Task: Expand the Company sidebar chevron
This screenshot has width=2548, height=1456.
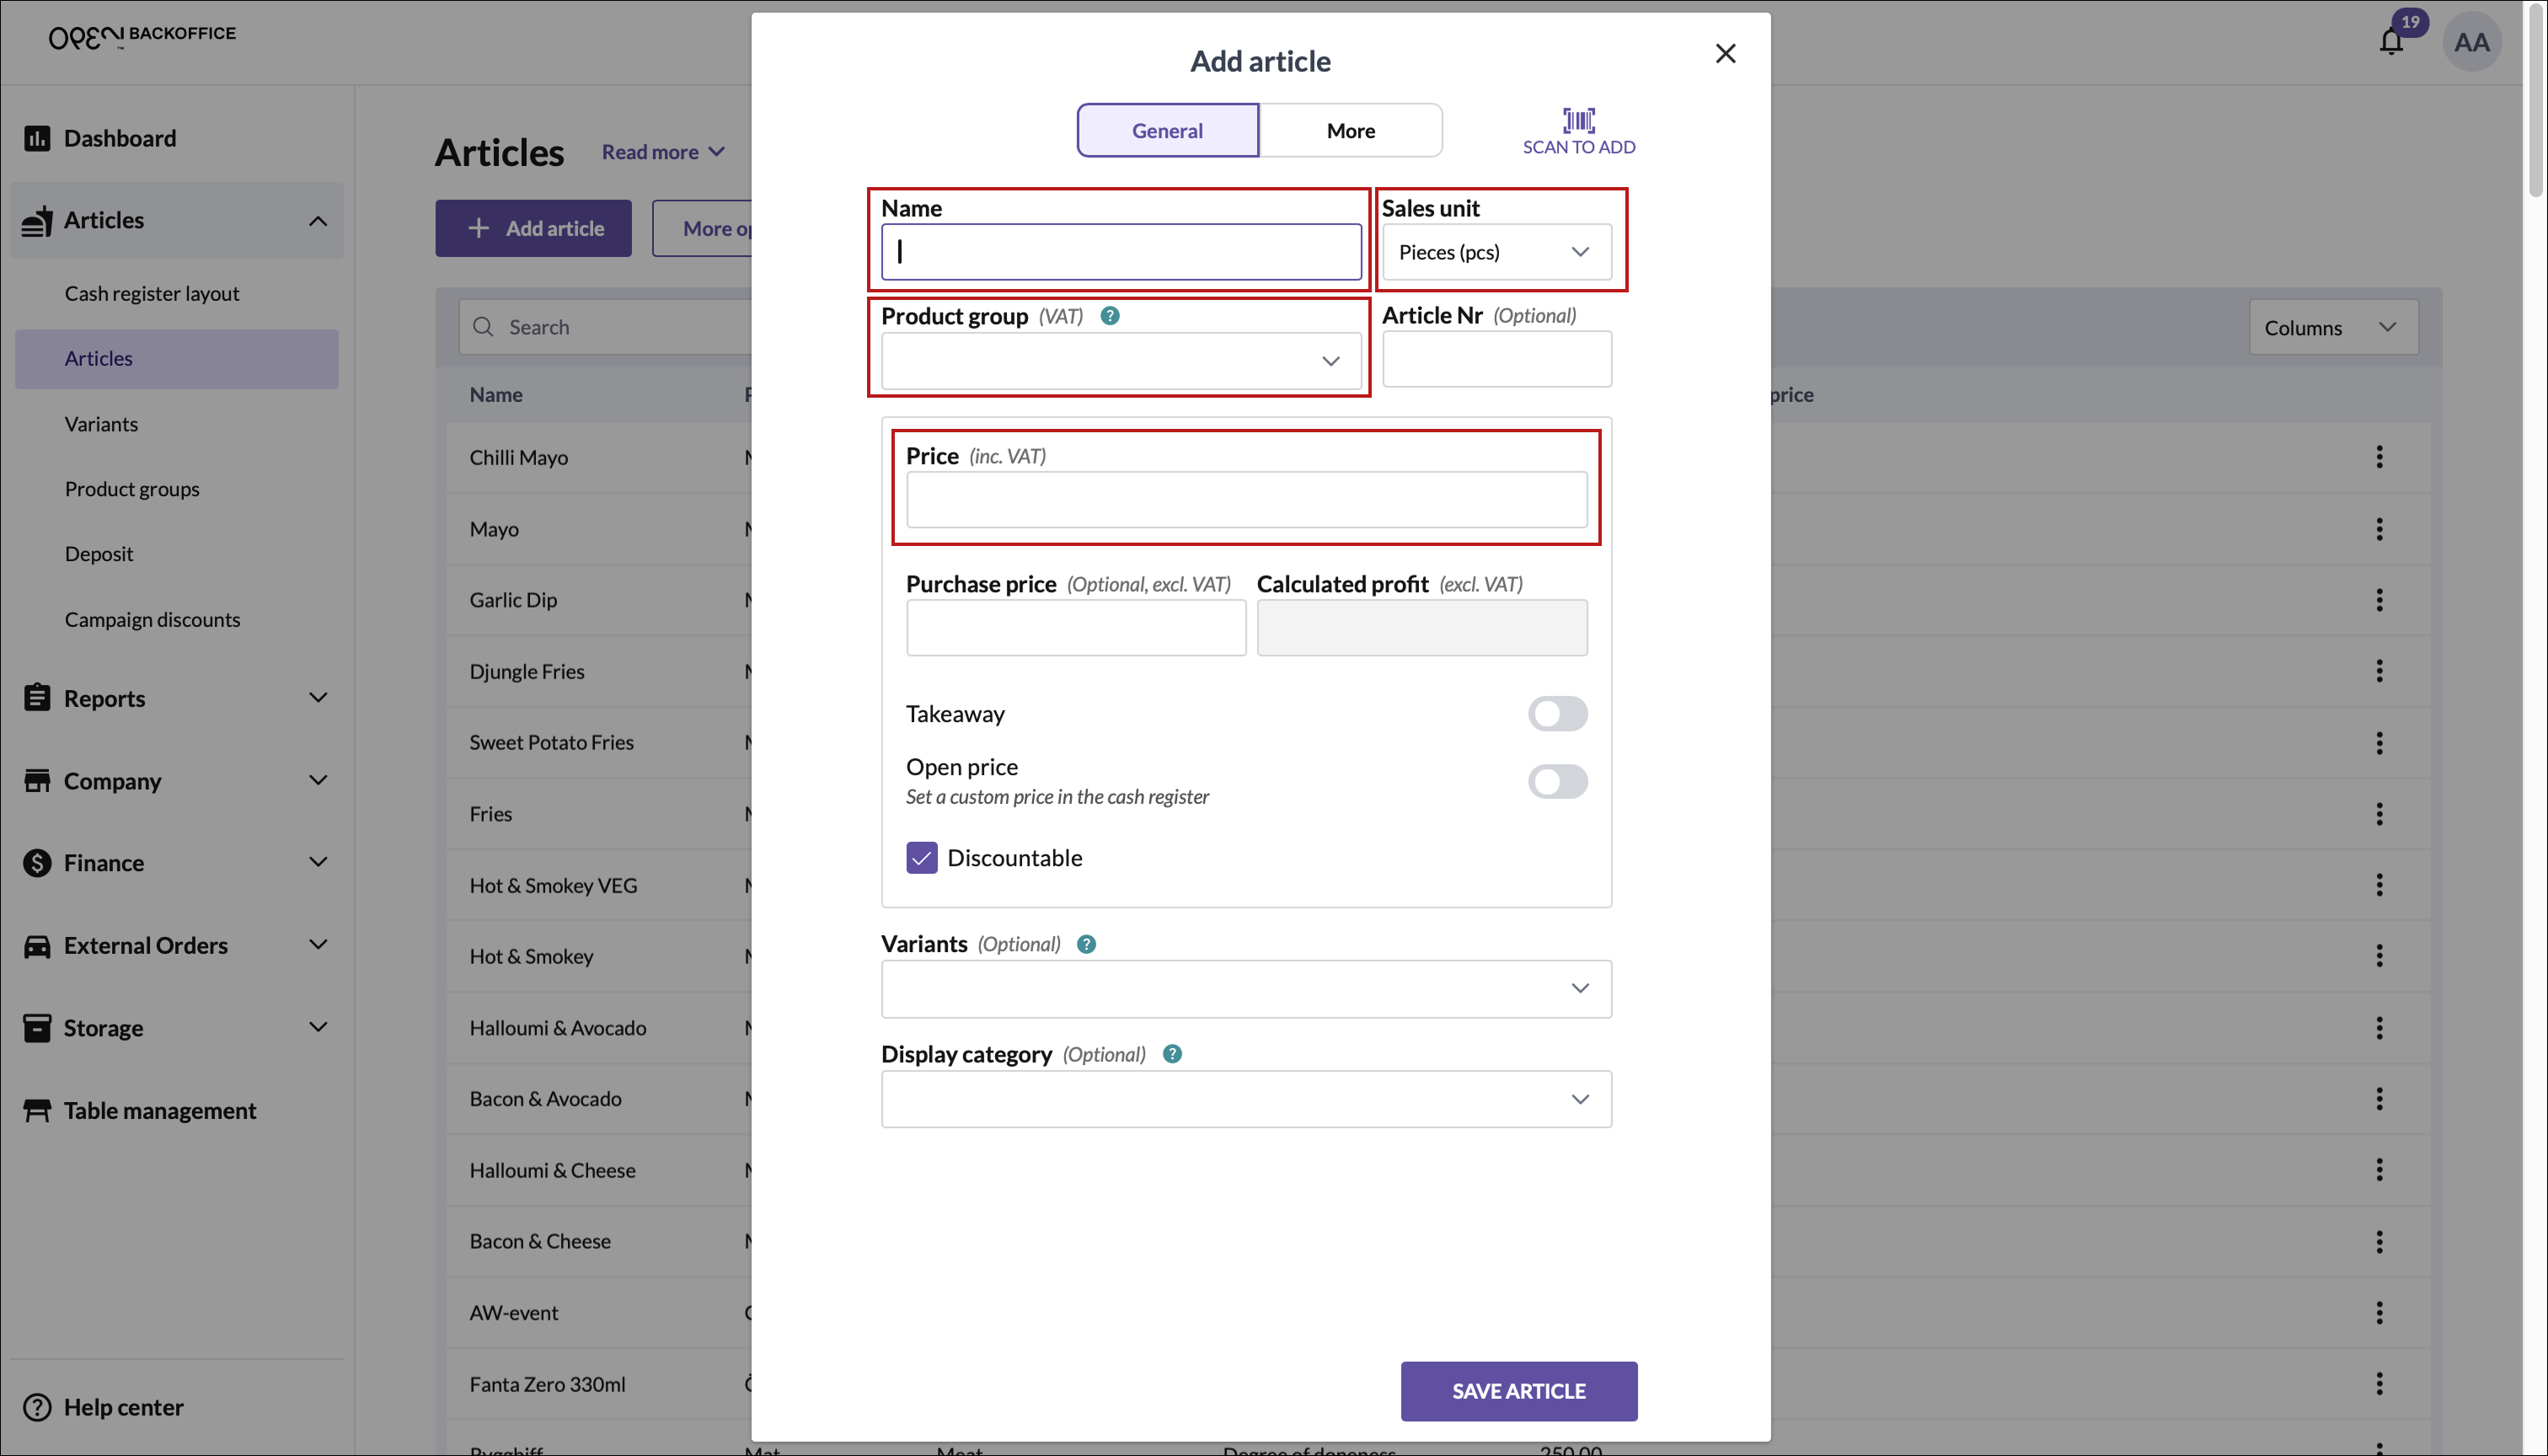Action: [317, 780]
